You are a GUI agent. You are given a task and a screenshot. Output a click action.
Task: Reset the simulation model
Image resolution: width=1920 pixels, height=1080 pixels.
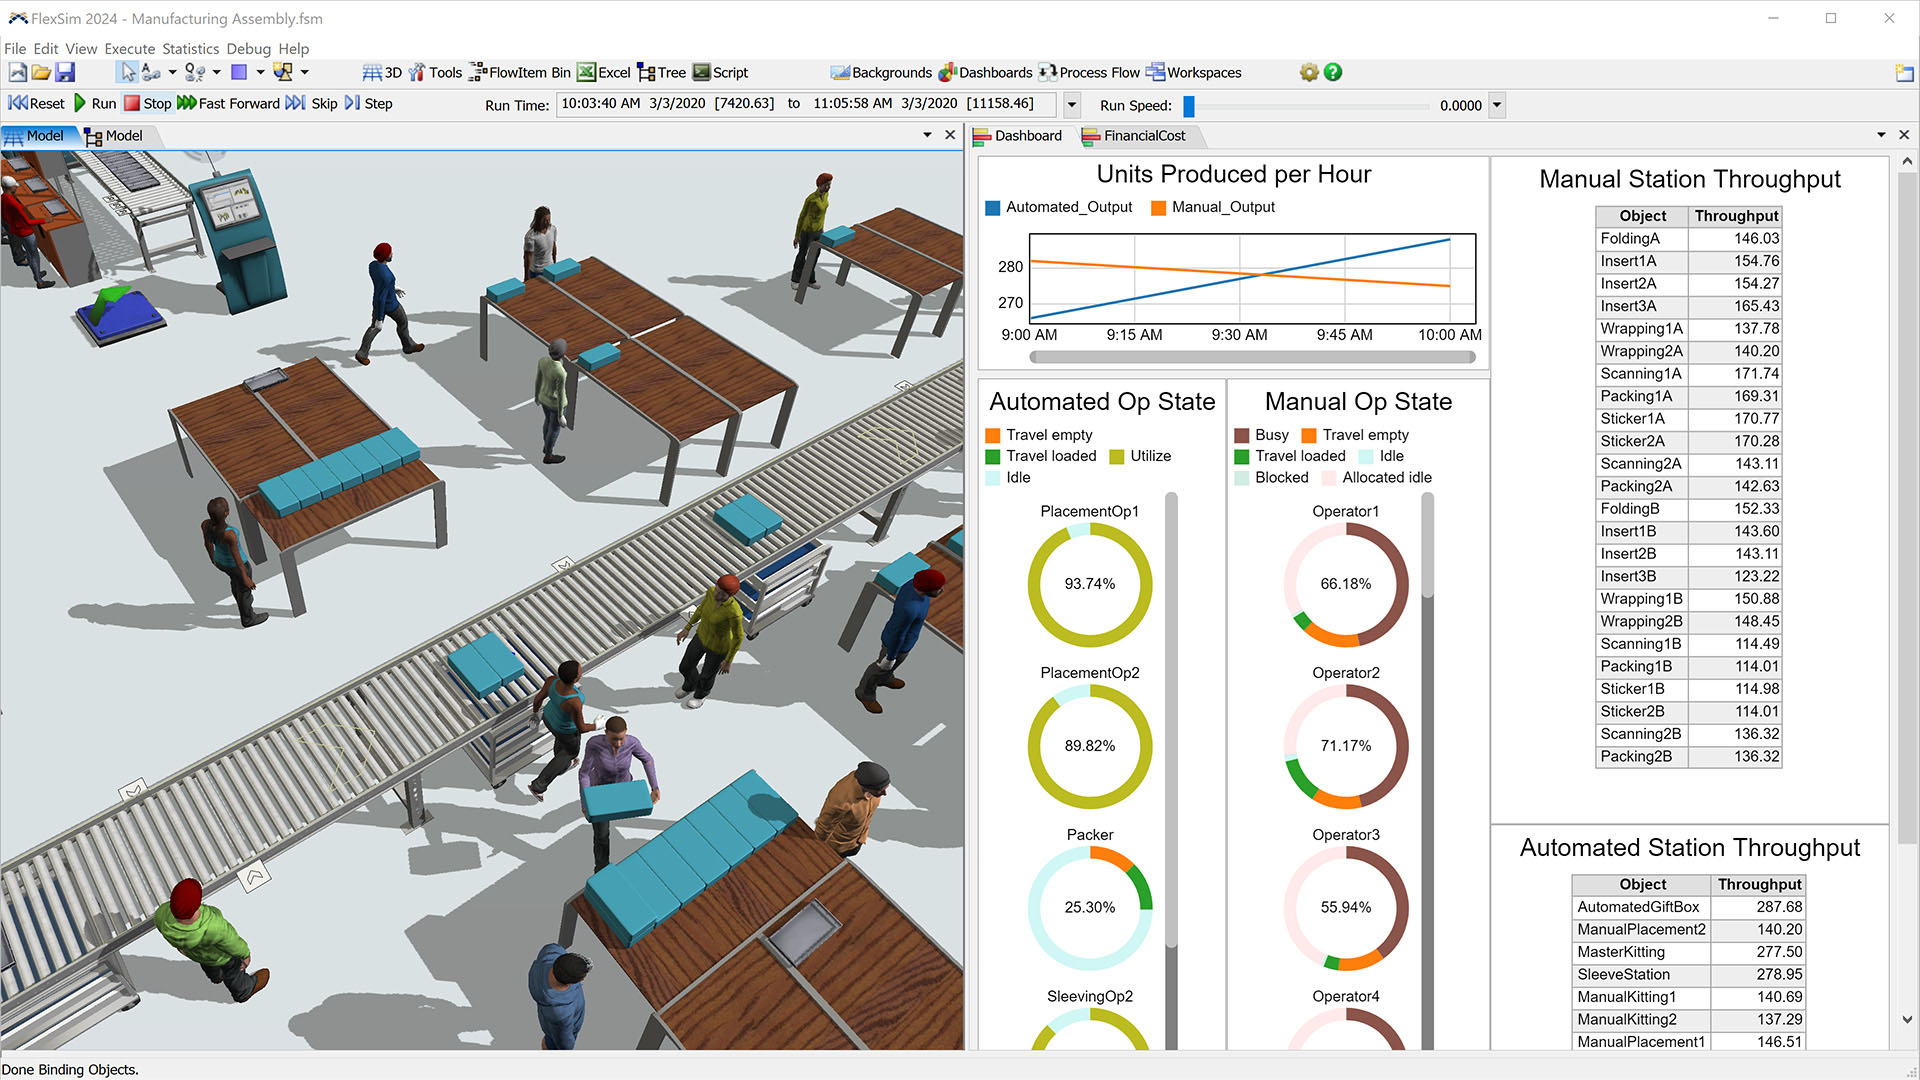pos(36,103)
